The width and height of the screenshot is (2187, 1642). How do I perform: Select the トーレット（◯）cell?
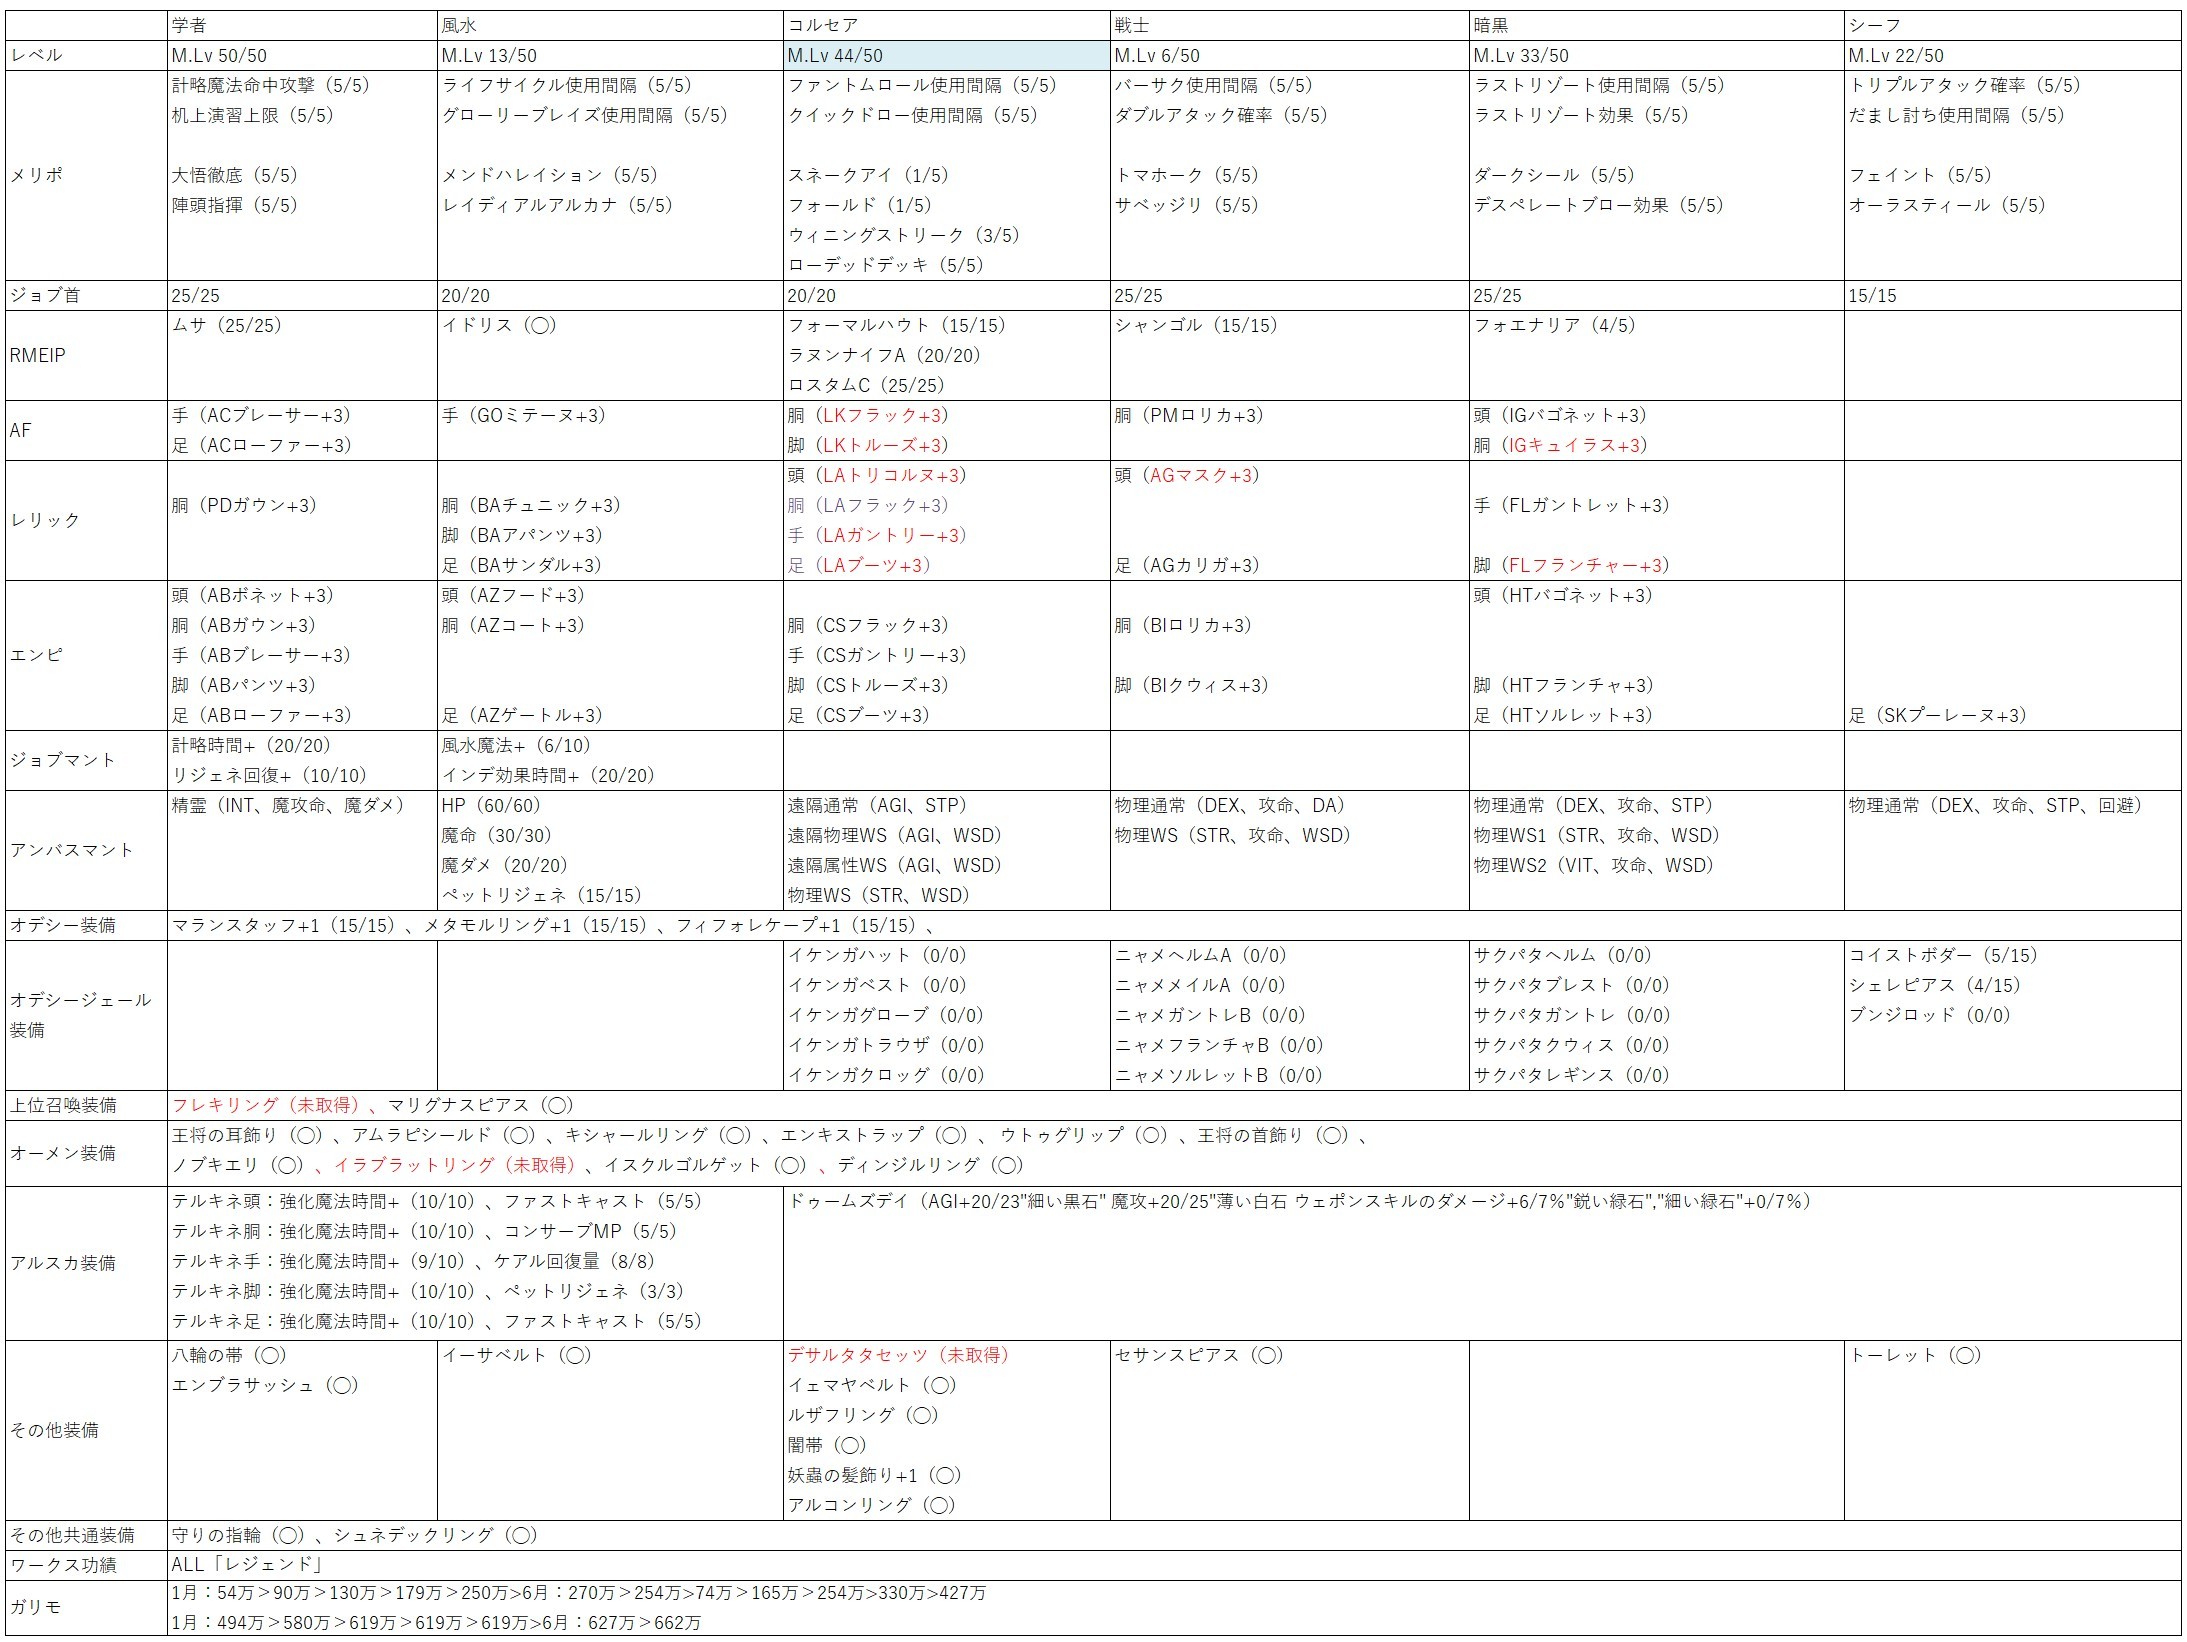click(1915, 1356)
